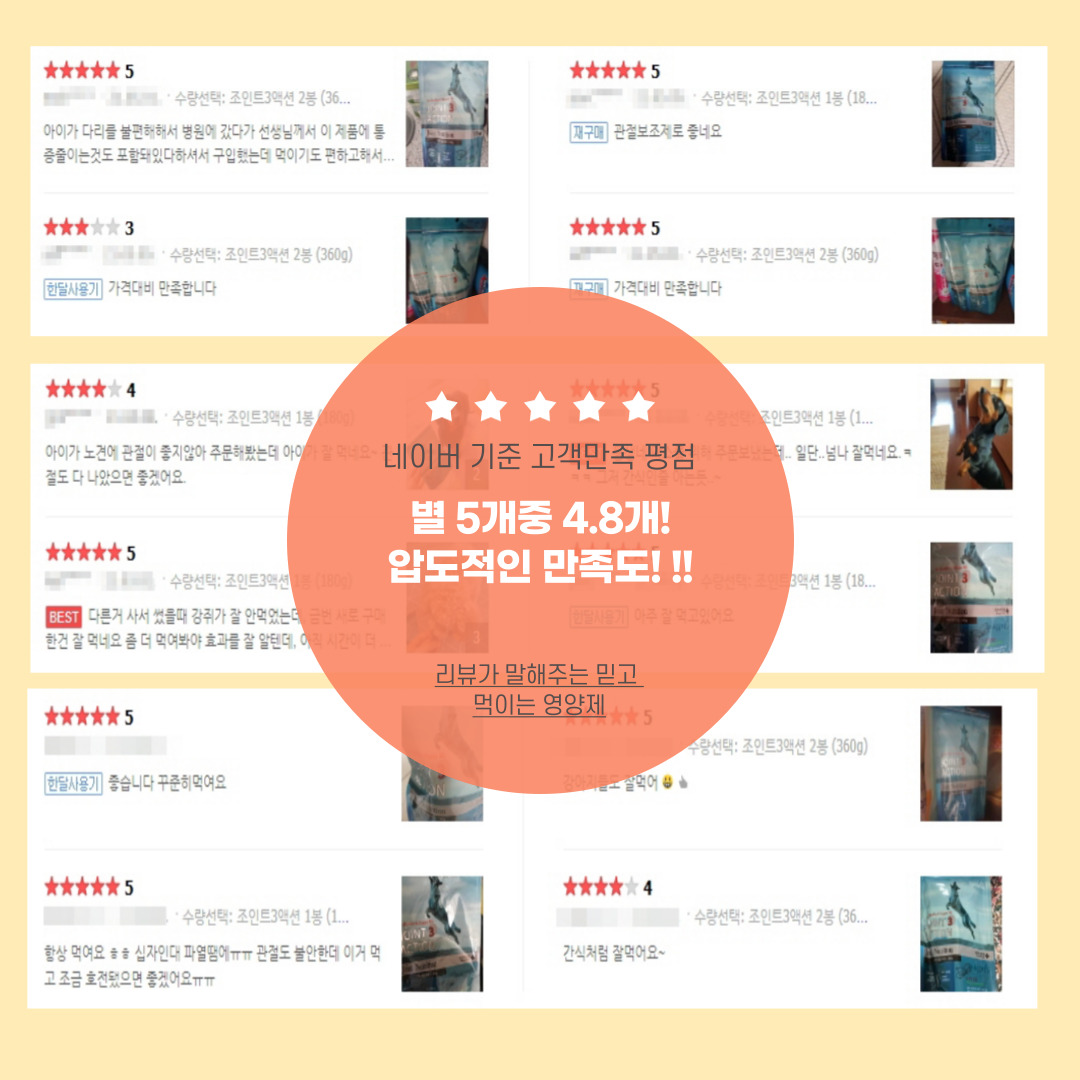This screenshot has width=1080, height=1080.
Task: Click the white five-star row in the orange circle
Action: pos(540,406)
